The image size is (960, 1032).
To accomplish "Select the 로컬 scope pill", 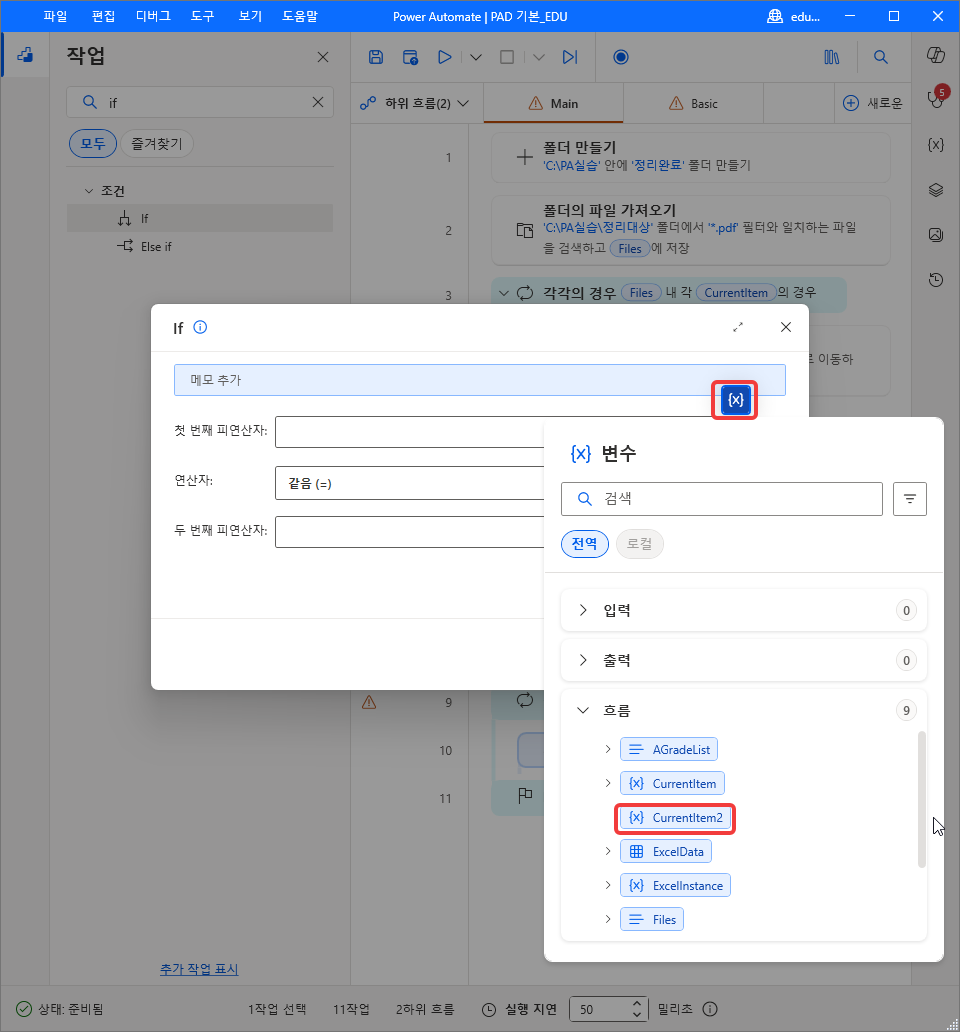I will 640,544.
